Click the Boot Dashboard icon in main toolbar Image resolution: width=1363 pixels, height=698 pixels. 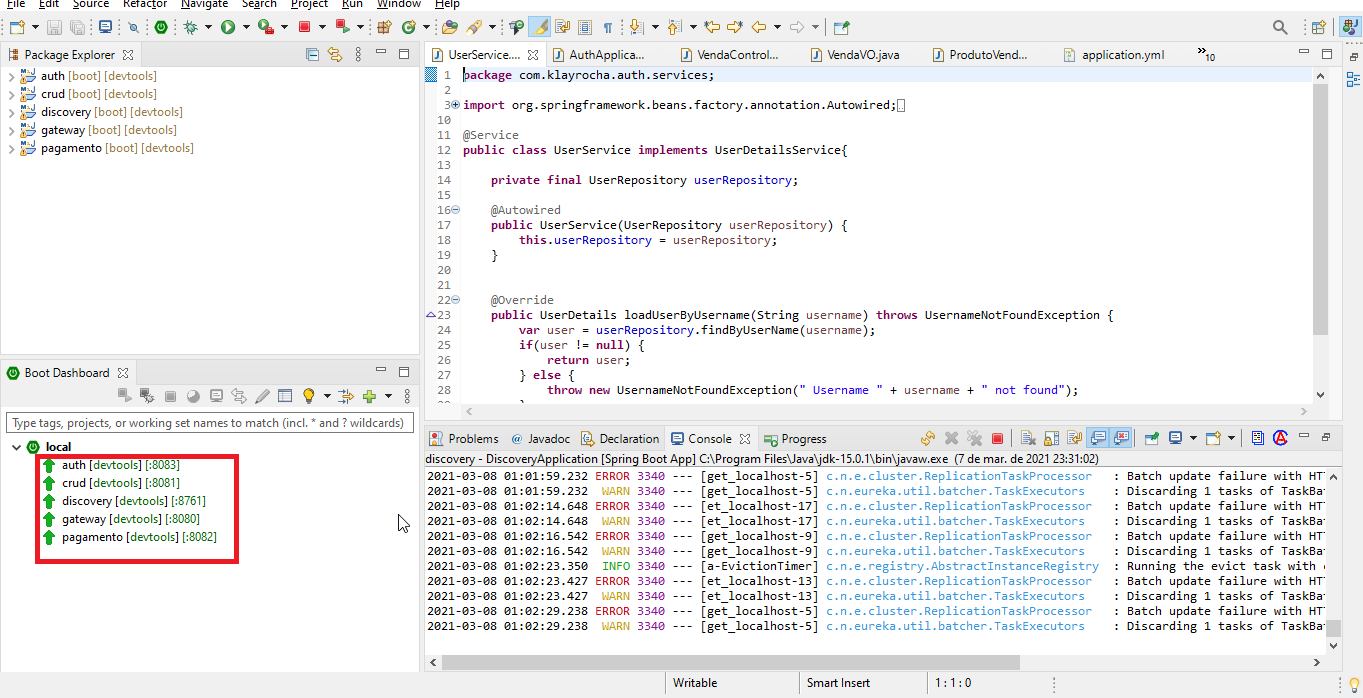pyautogui.click(x=163, y=27)
